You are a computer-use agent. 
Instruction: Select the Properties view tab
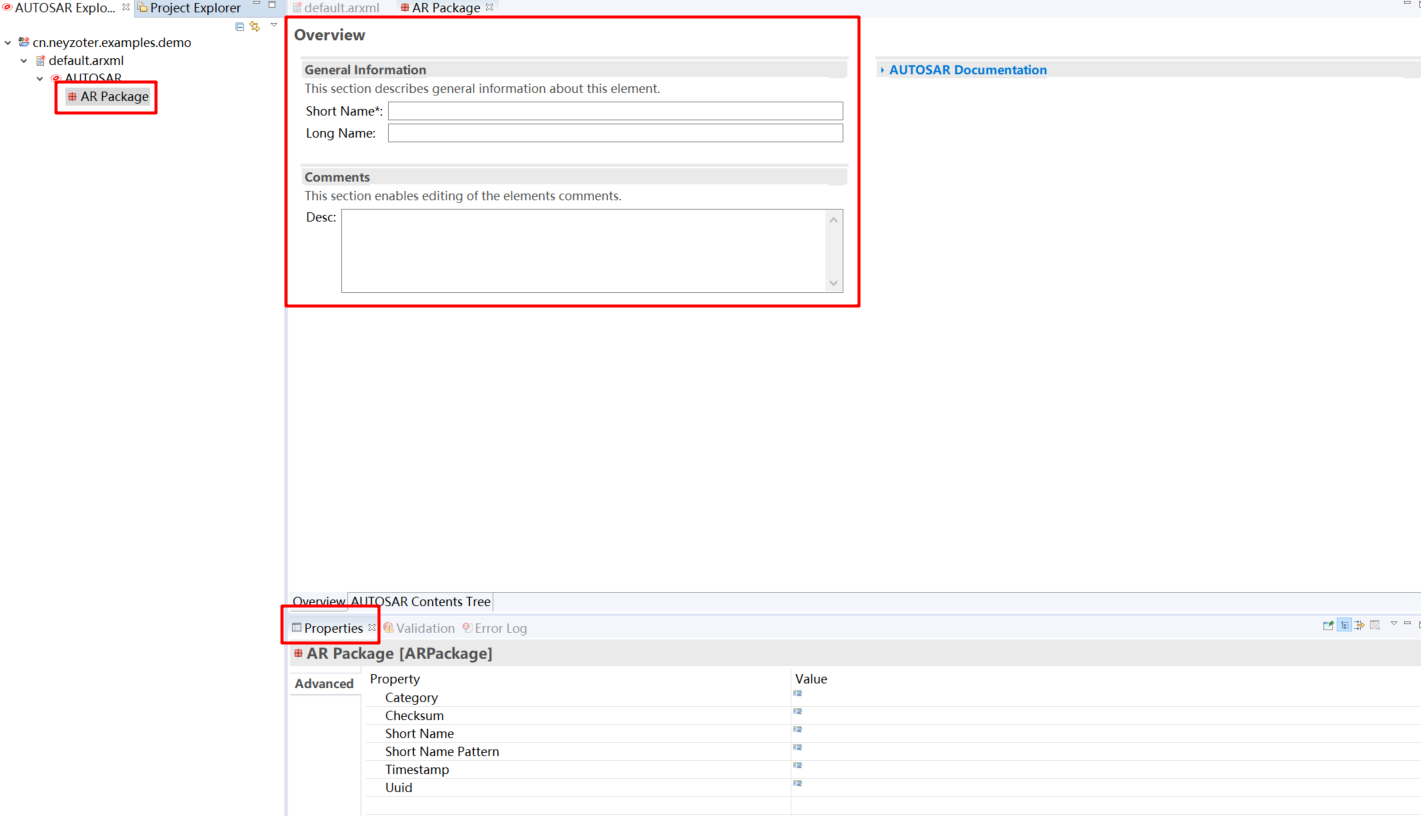pyautogui.click(x=333, y=628)
